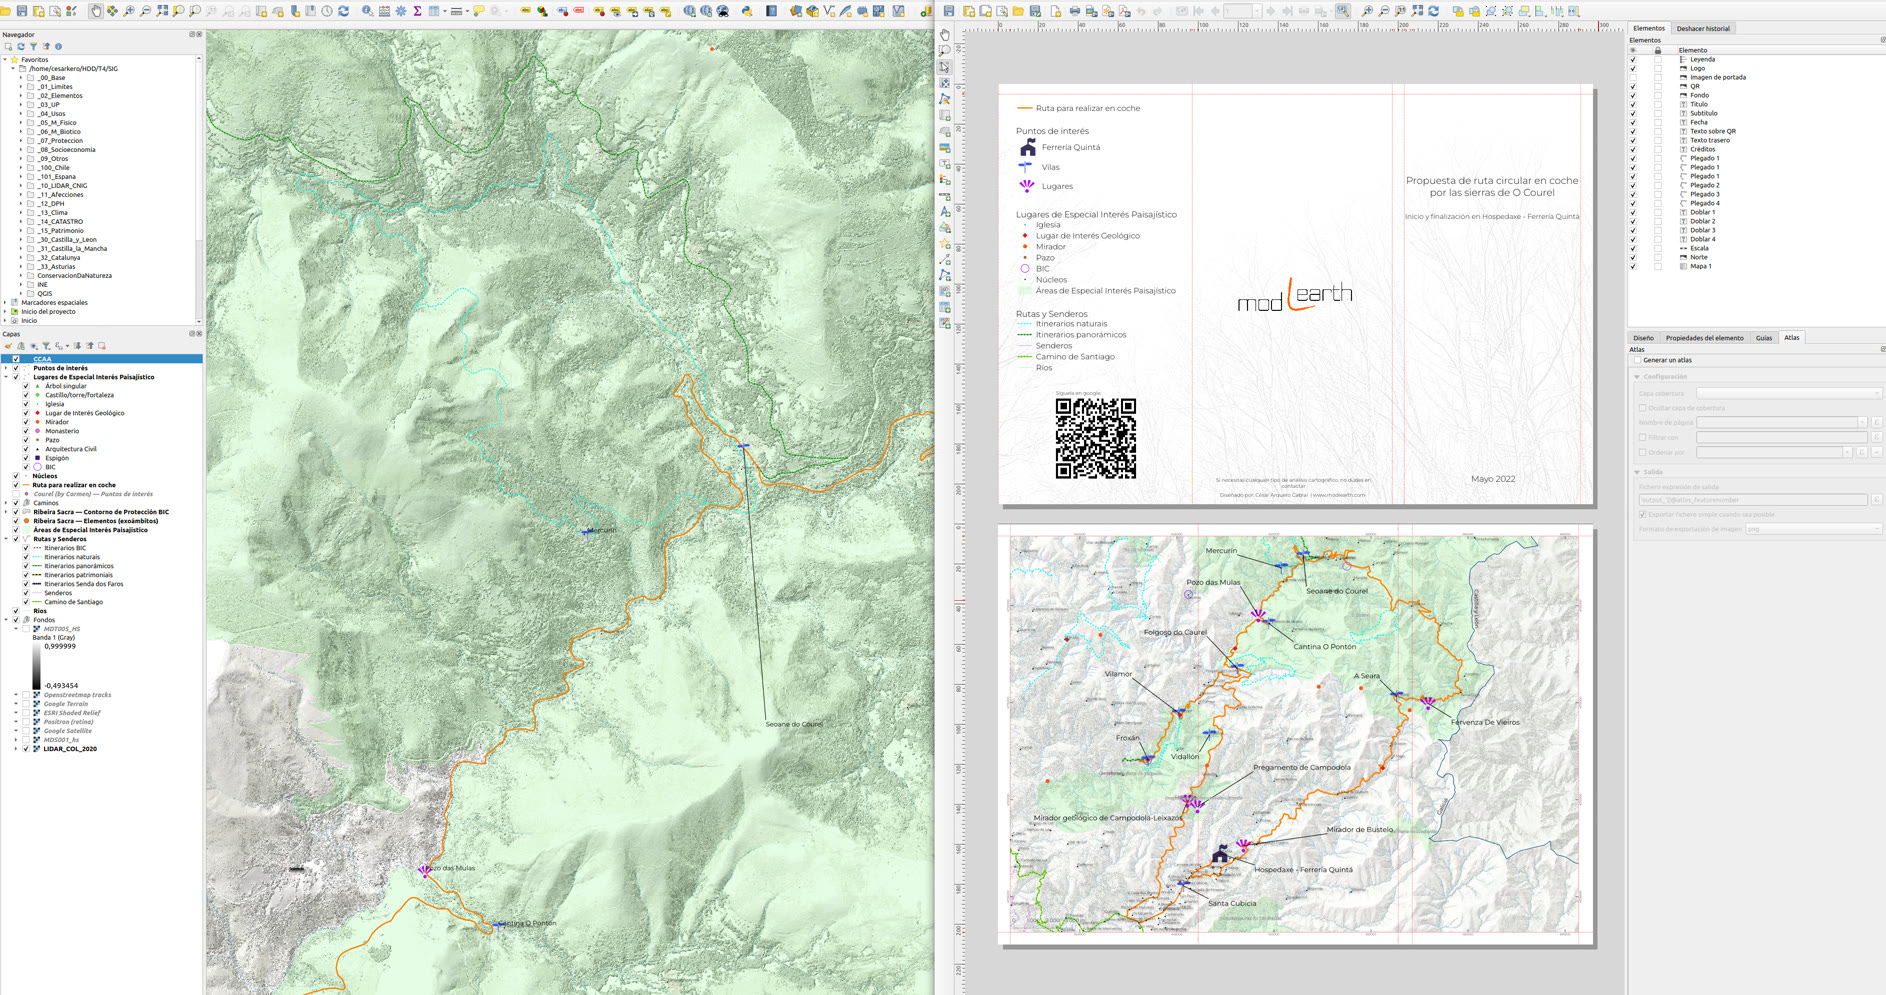The height and width of the screenshot is (995, 1886).
Task: Open the project folder icon
Action: coord(5,11)
